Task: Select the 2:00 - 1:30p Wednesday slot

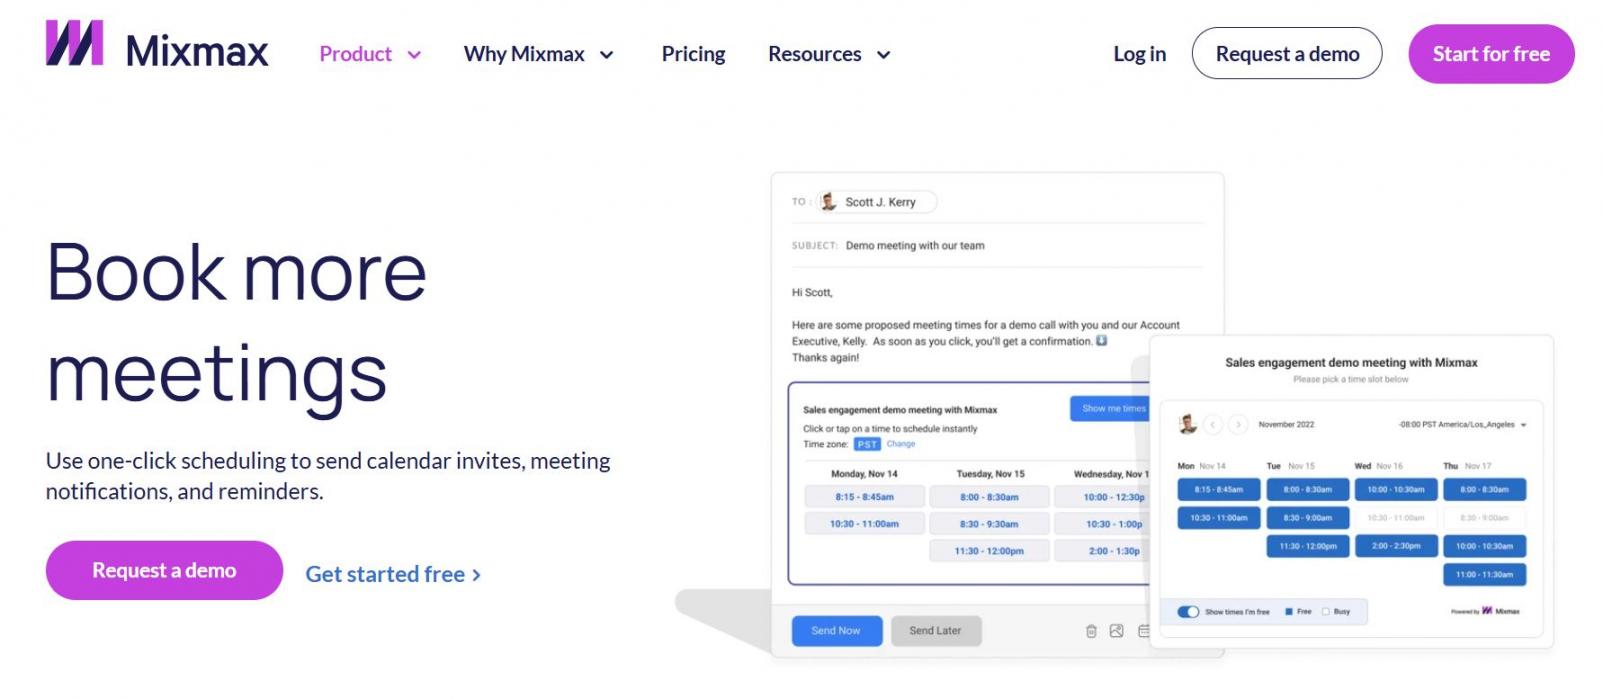Action: coord(1104,551)
